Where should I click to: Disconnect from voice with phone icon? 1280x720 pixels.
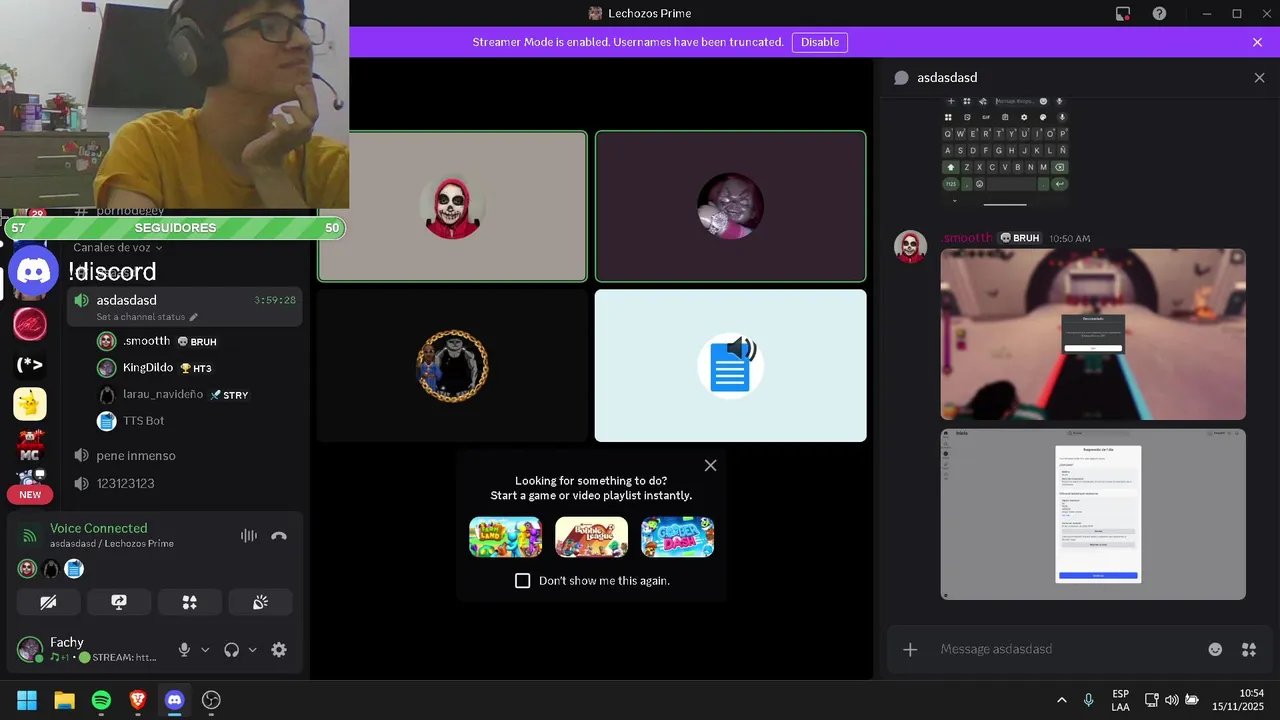[x=279, y=536]
